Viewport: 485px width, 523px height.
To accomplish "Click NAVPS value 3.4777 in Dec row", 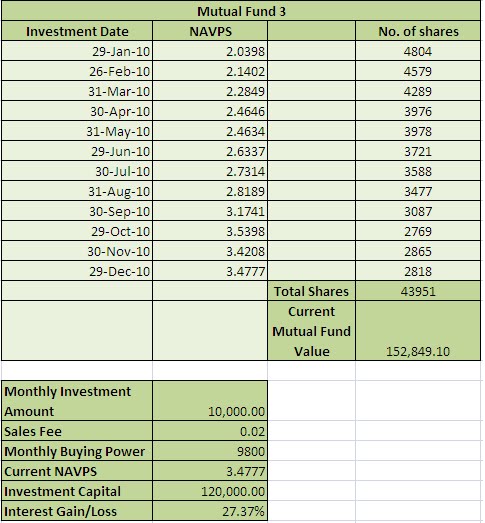I will coord(210,271).
